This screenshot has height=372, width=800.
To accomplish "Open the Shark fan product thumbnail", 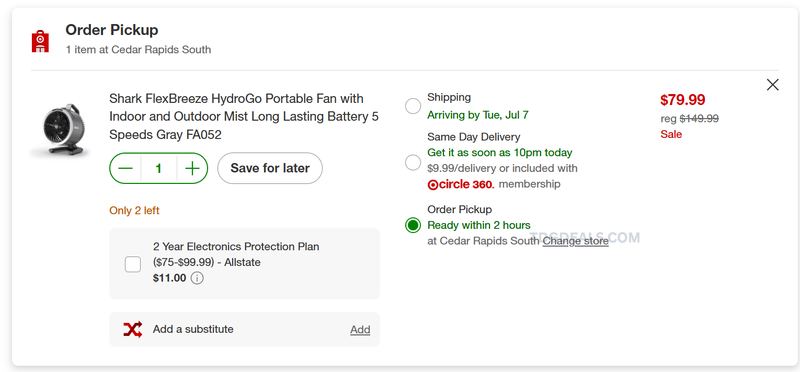I will point(60,130).
